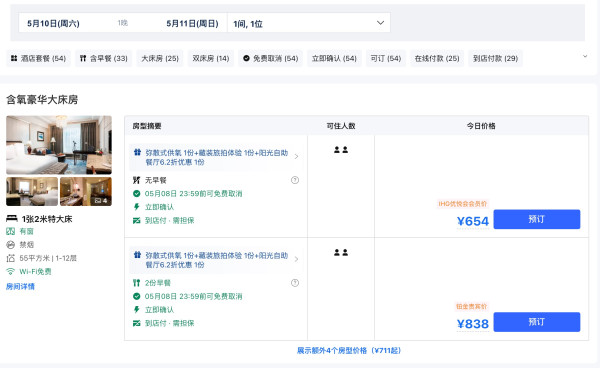
Task: Toggle the 免费取消 (54) filter
Action: tap(271, 59)
